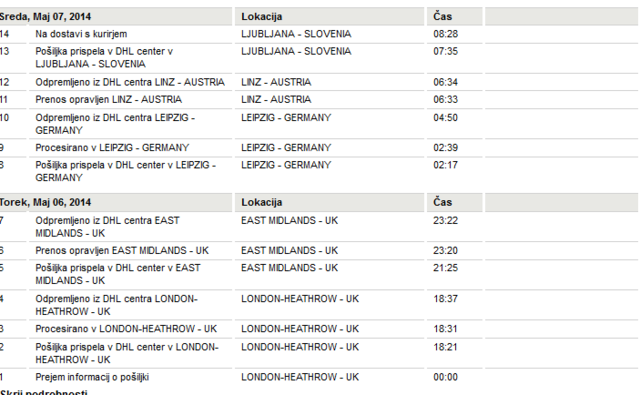Select 'Prenos opravljen EAST MIDLANDS - UK' entry

tap(122, 251)
